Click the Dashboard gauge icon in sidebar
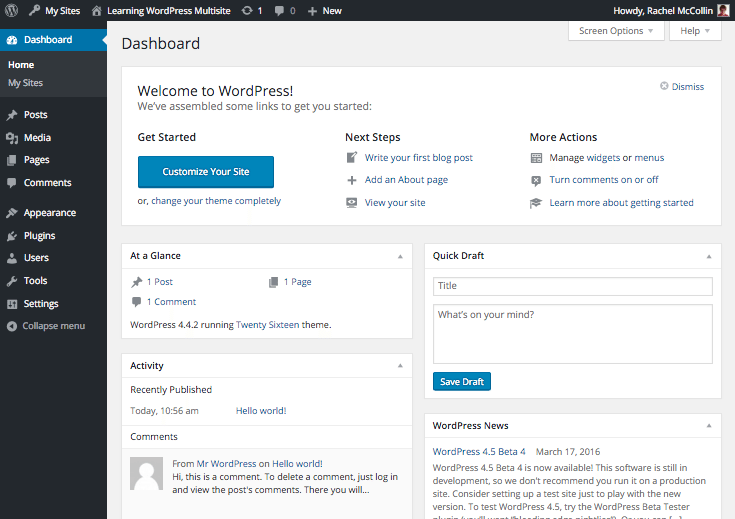This screenshot has height=519, width=735. click(12, 40)
